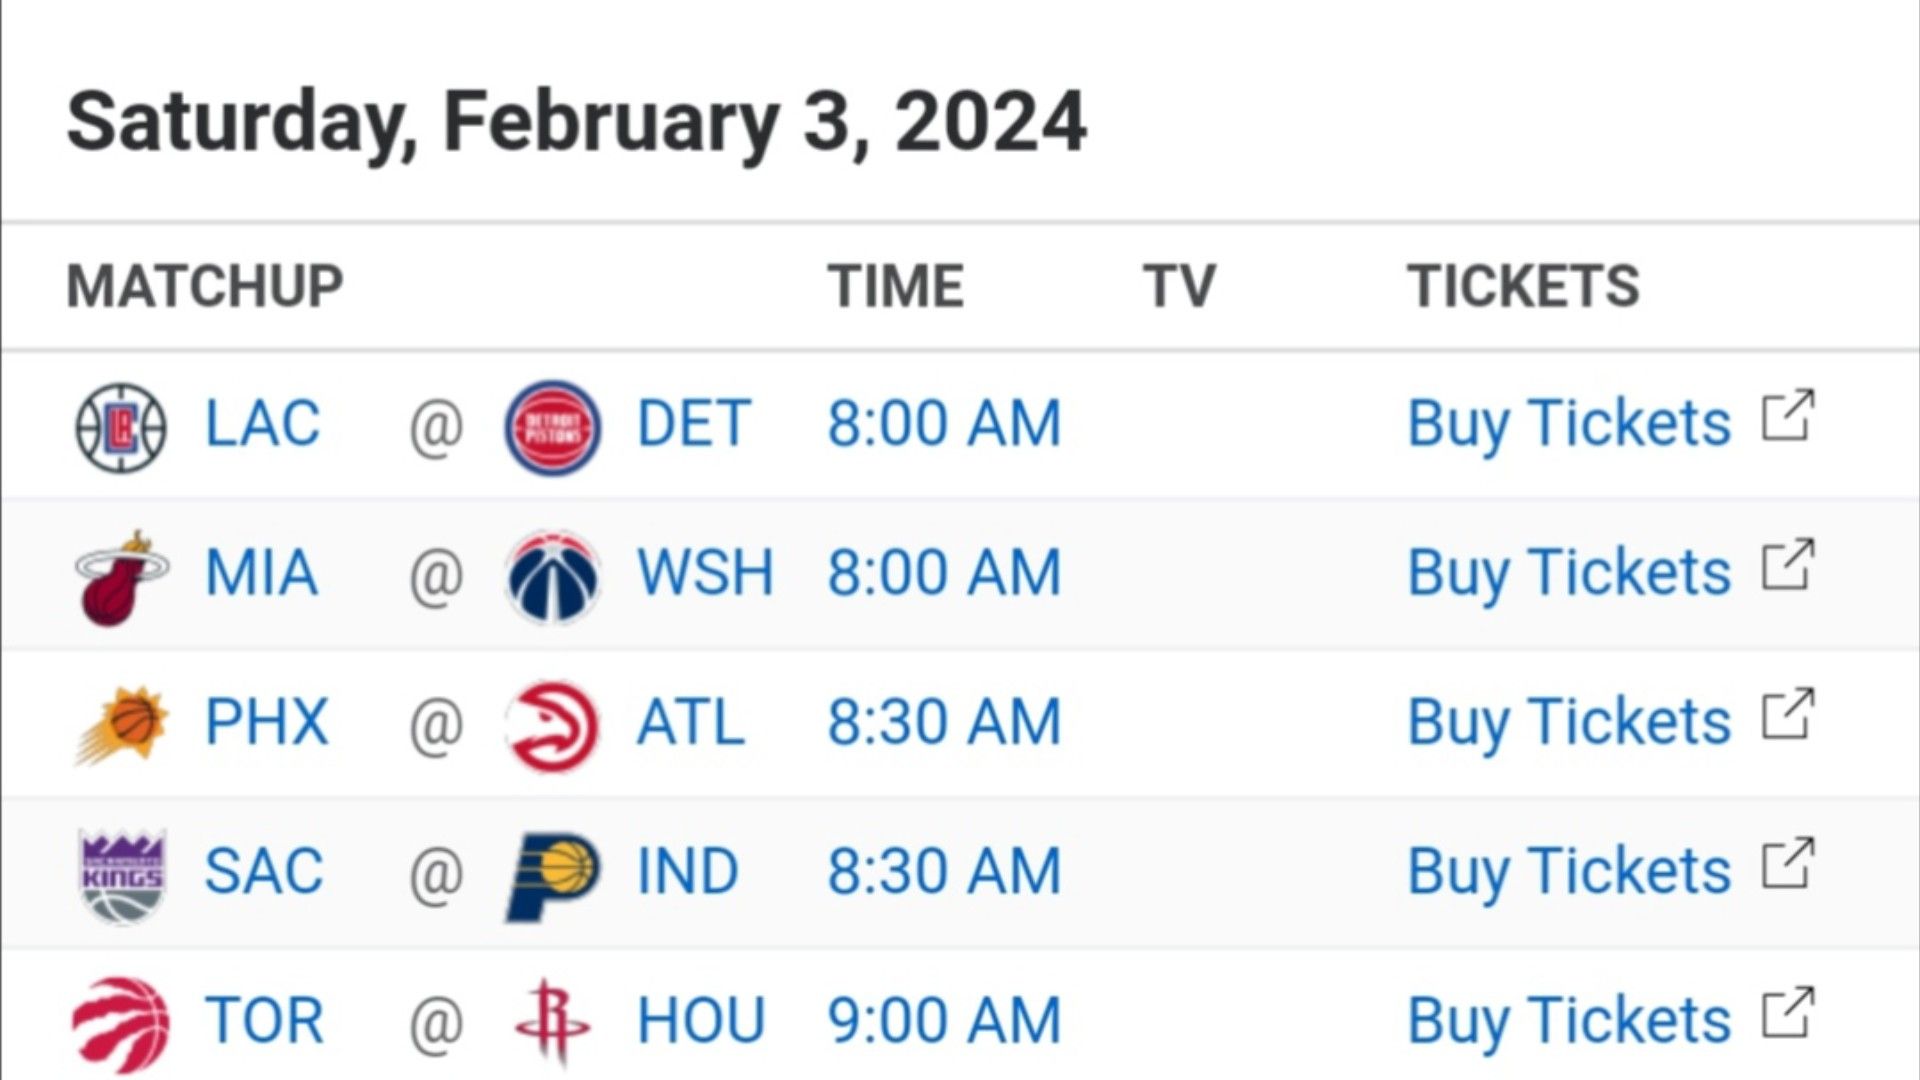Open the Atlanta Hawks logo

pos(553,726)
